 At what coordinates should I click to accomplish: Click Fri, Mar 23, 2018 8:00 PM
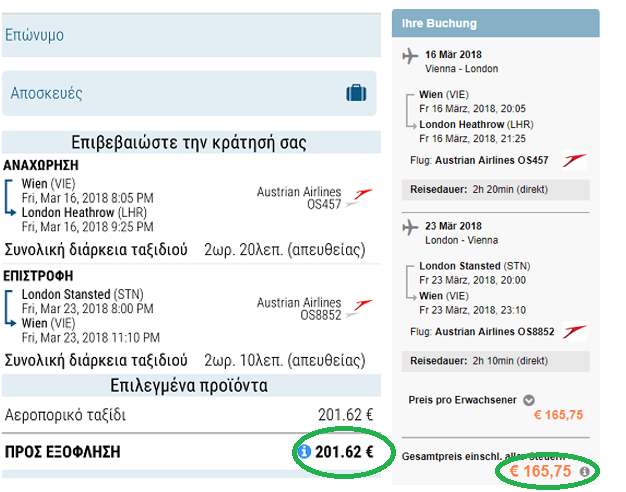click(x=87, y=309)
